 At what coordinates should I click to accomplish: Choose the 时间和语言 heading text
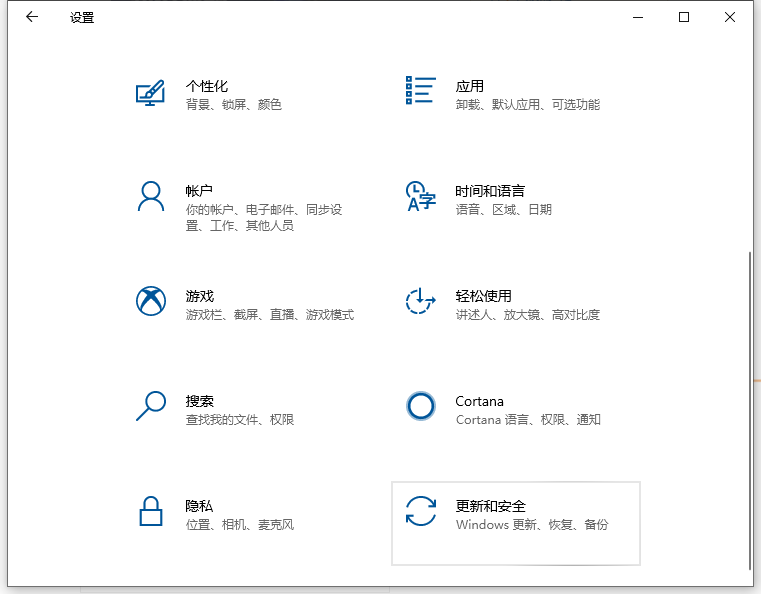pos(489,191)
